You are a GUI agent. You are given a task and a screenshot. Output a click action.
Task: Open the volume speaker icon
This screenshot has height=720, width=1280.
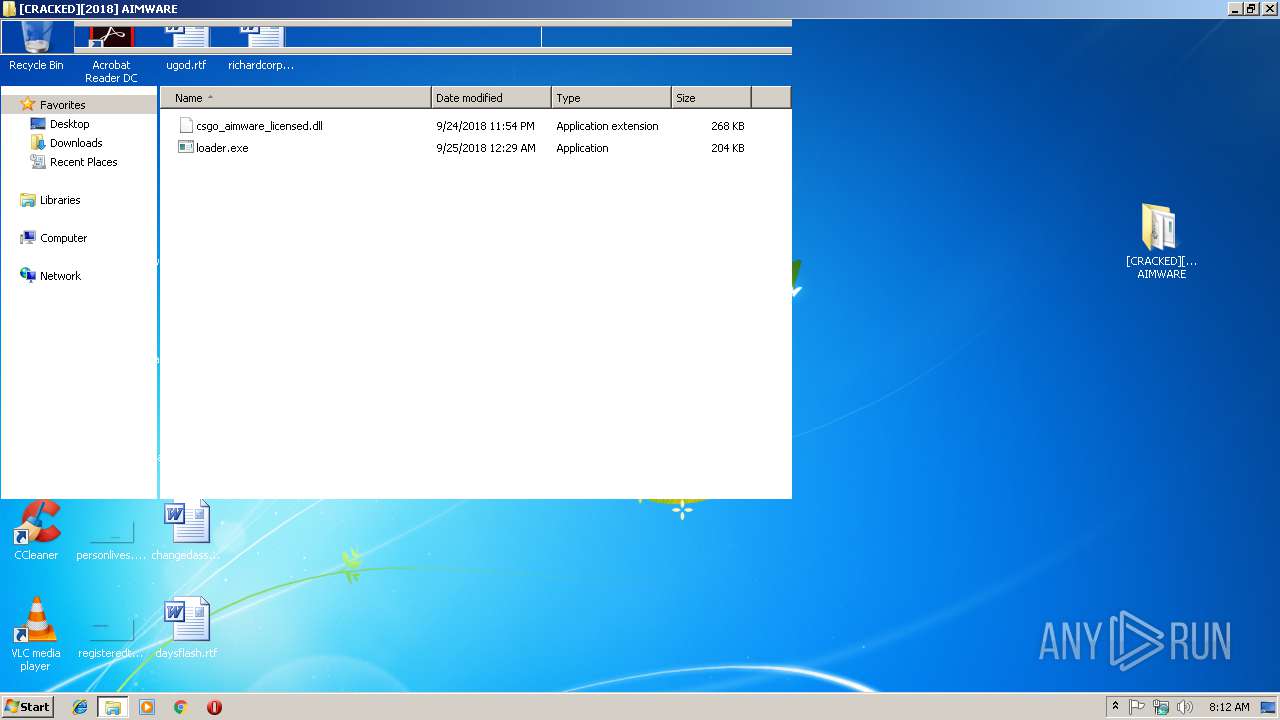[x=1185, y=707]
